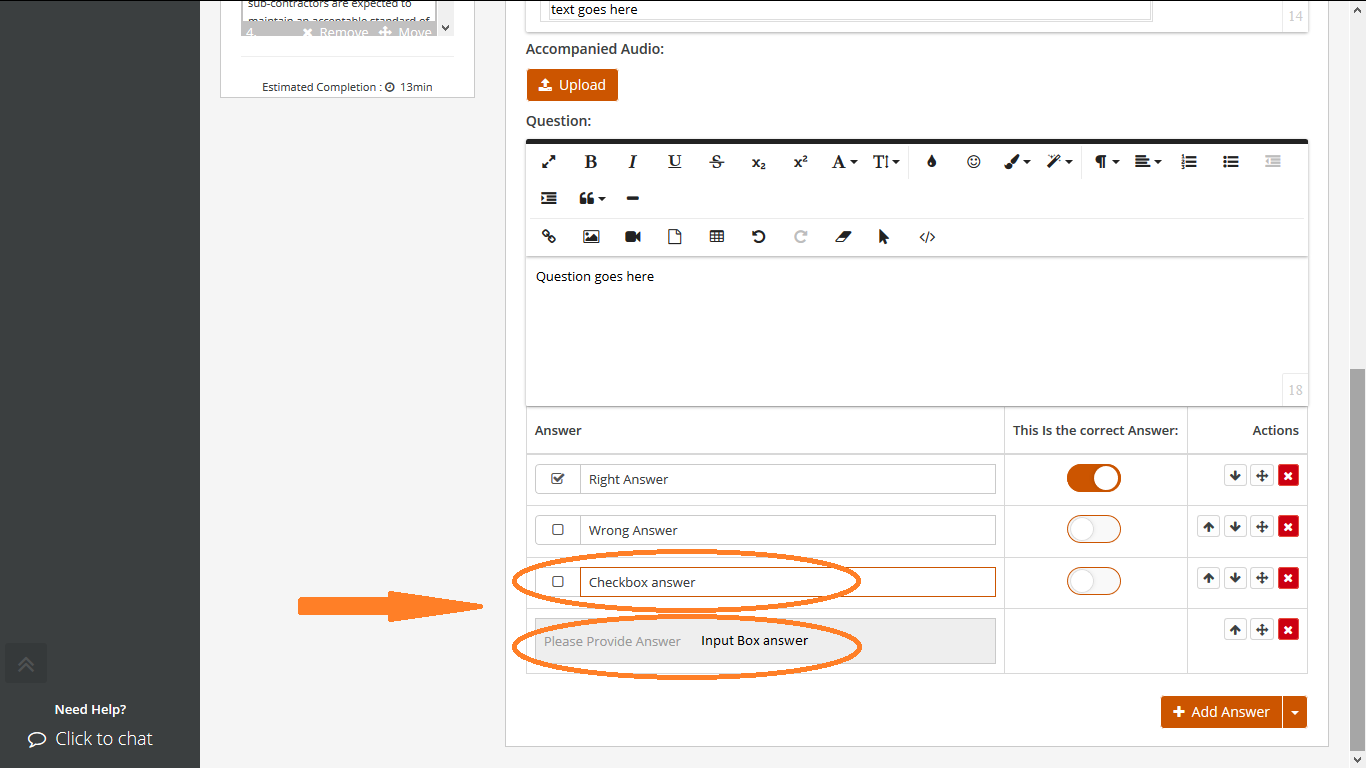Open the text alignment menu
Viewport: 1366px width, 768px height.
(x=1147, y=161)
